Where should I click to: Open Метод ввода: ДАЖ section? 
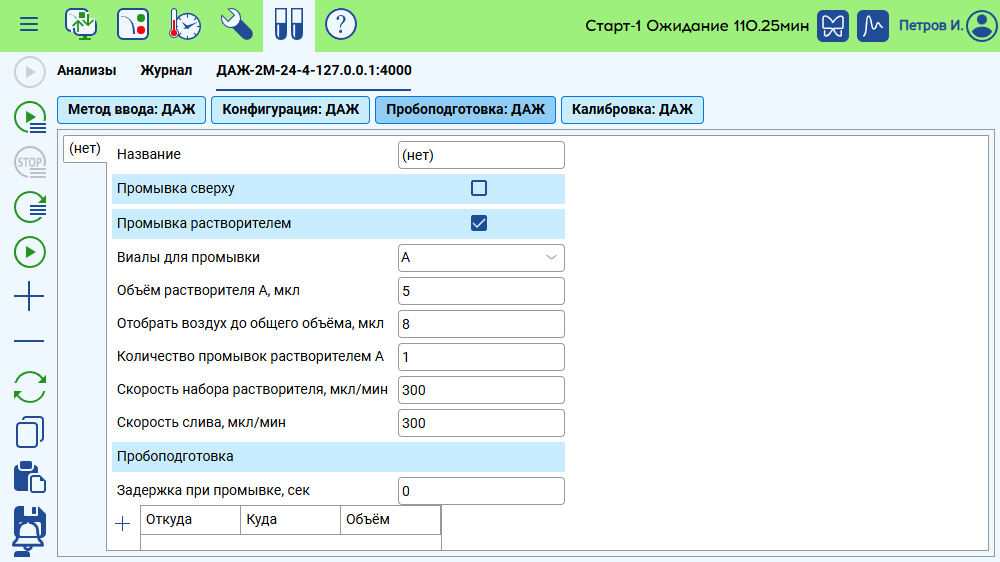click(131, 110)
